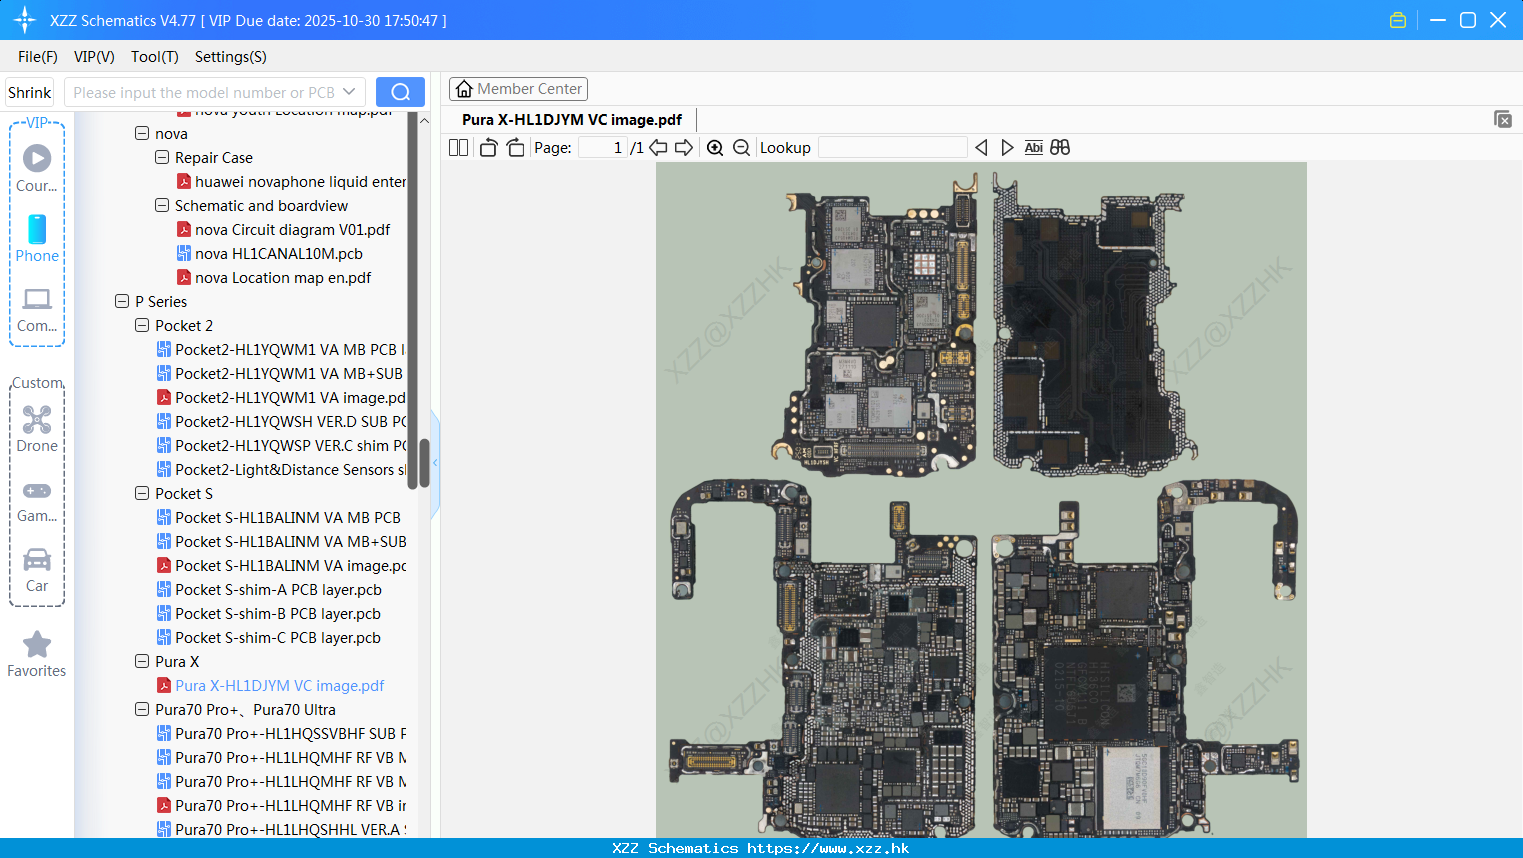Zoom out of the PDF
This screenshot has width=1523, height=858.
click(x=741, y=147)
